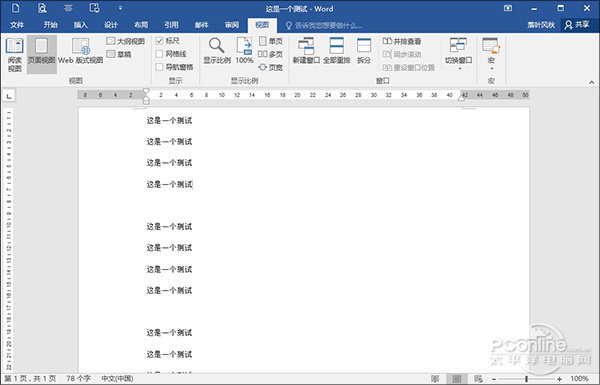Viewport: 600px width, 385px height.
Task: Switch to 草稿 draft view
Action: click(119, 54)
